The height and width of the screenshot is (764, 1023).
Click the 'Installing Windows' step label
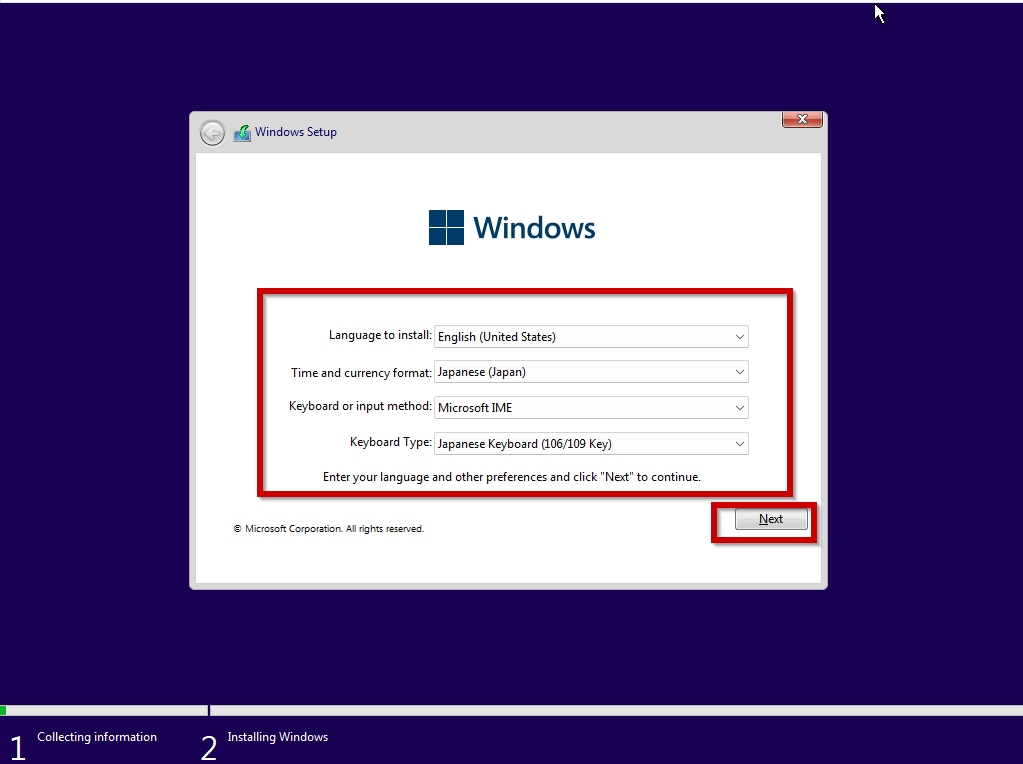(278, 737)
